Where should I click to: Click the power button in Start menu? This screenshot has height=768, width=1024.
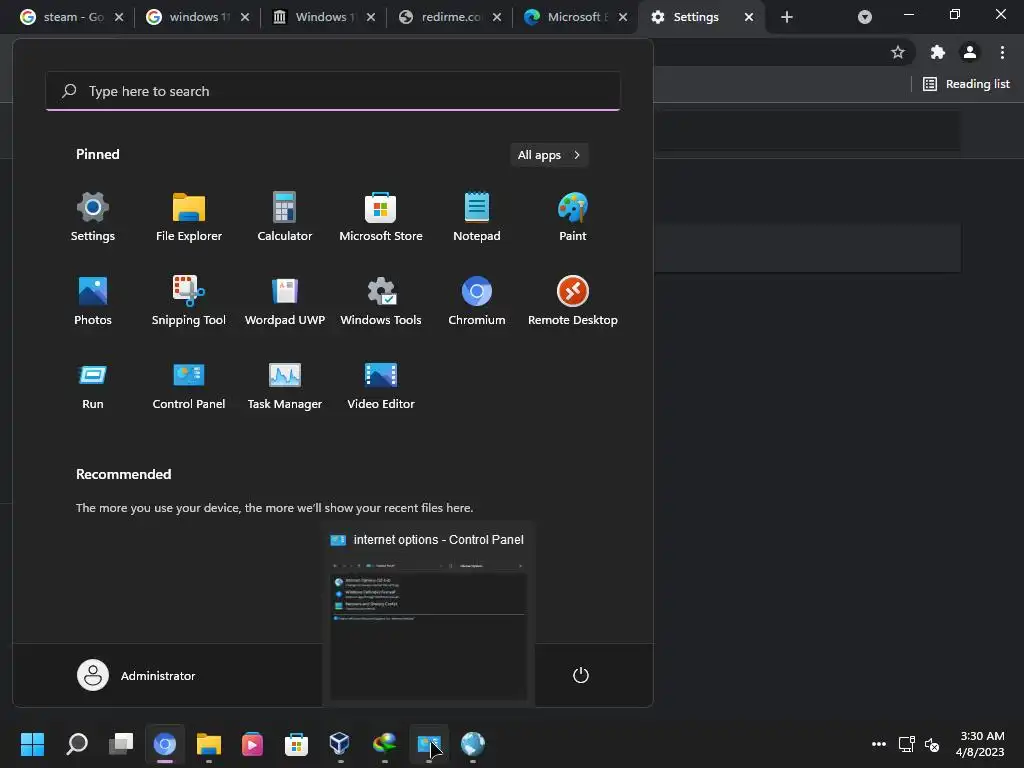coord(581,675)
